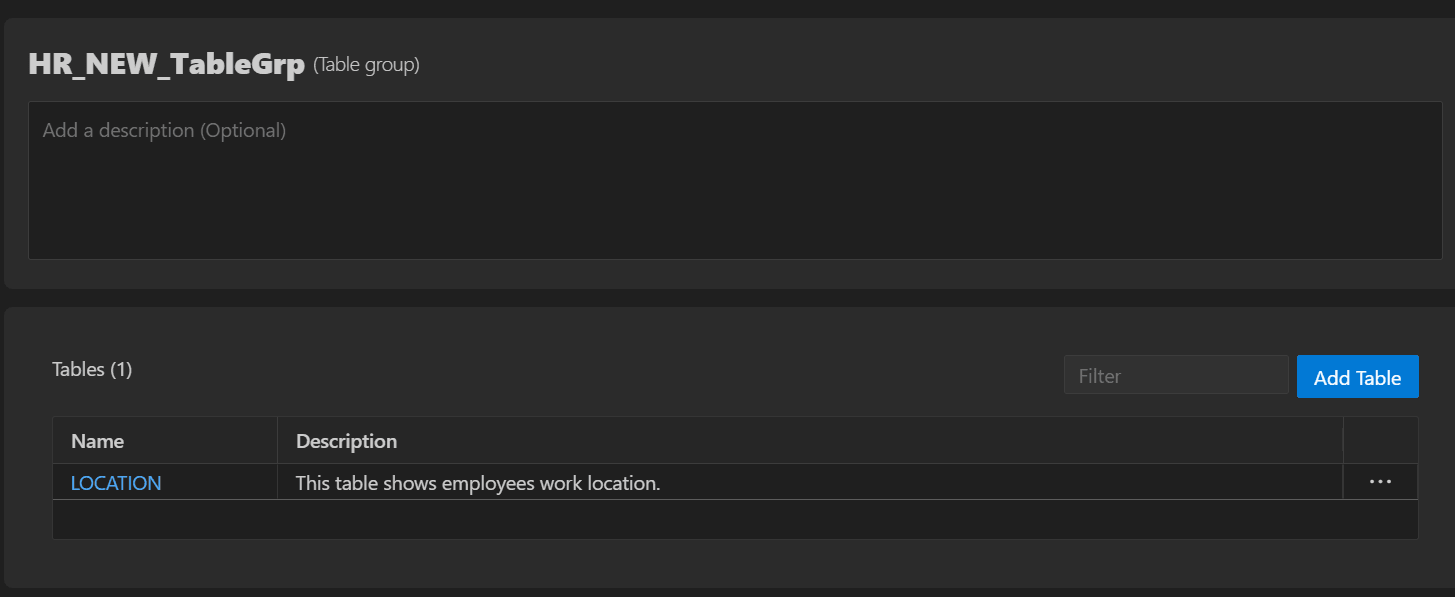Viewport: 1455px width, 597px height.
Task: Click the blank actions column header
Action: point(1380,441)
